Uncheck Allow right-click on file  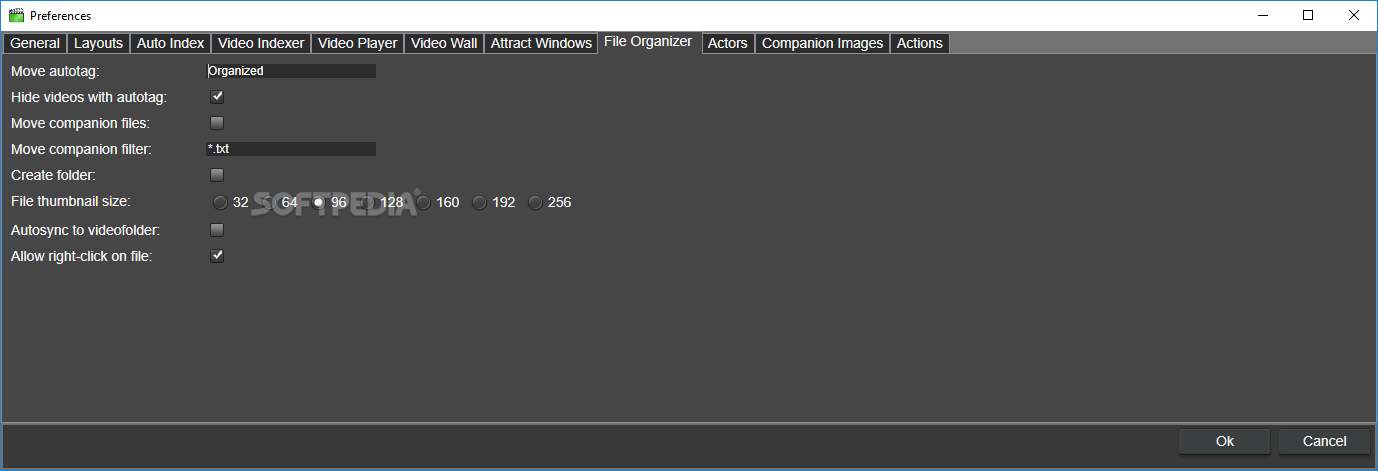[217, 256]
